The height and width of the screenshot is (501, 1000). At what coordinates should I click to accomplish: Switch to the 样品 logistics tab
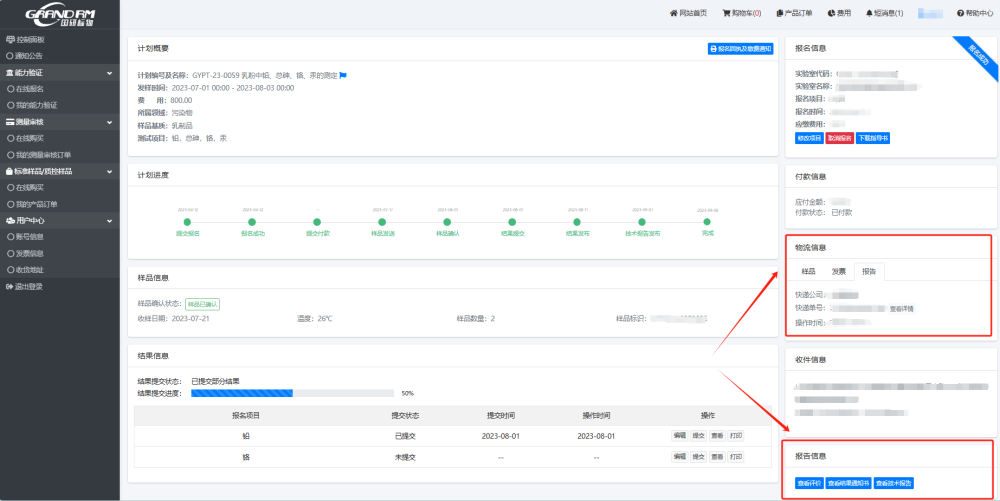coord(808,271)
